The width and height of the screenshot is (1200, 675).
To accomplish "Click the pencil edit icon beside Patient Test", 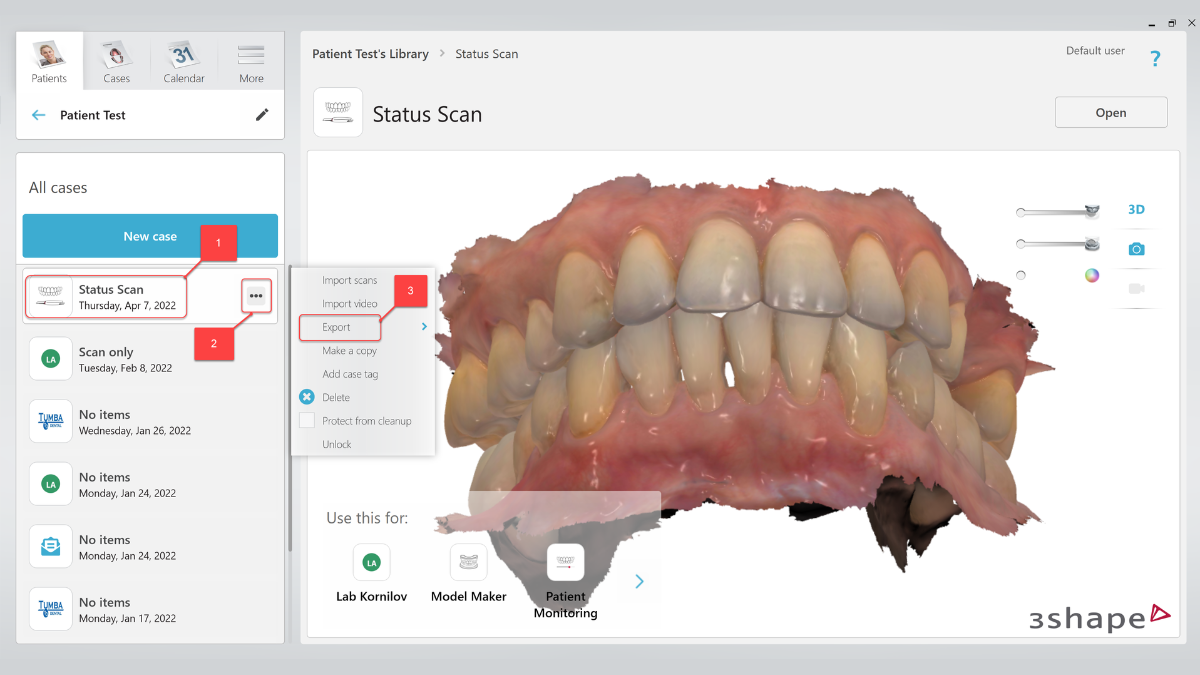I will coord(262,115).
